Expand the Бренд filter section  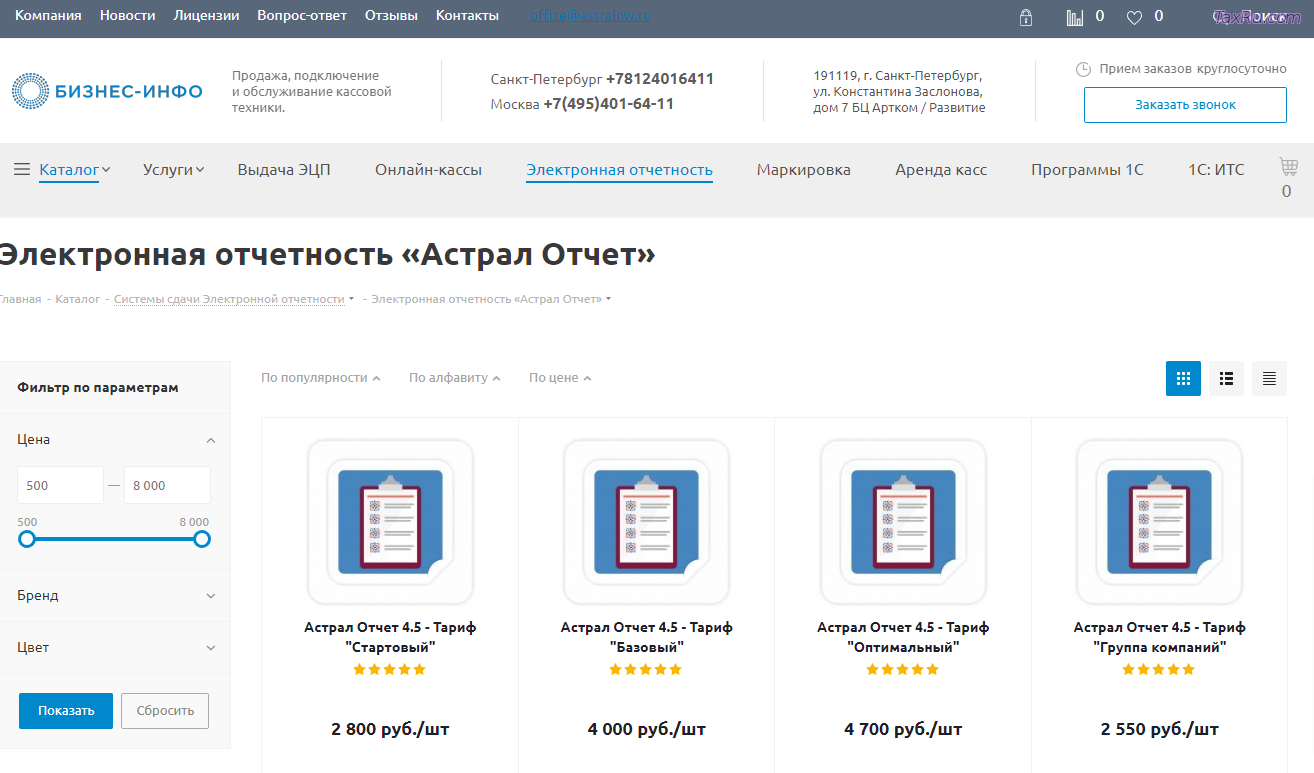click(115, 596)
